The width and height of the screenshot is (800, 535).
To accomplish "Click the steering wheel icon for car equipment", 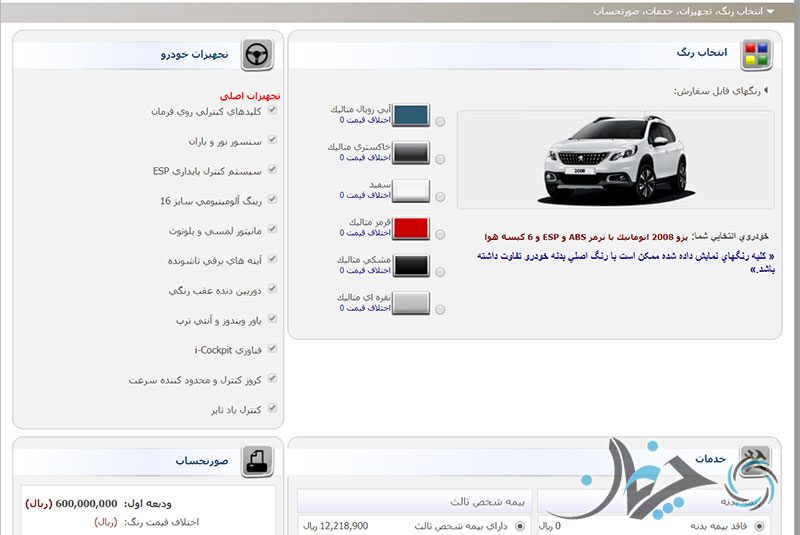I will (x=257, y=54).
